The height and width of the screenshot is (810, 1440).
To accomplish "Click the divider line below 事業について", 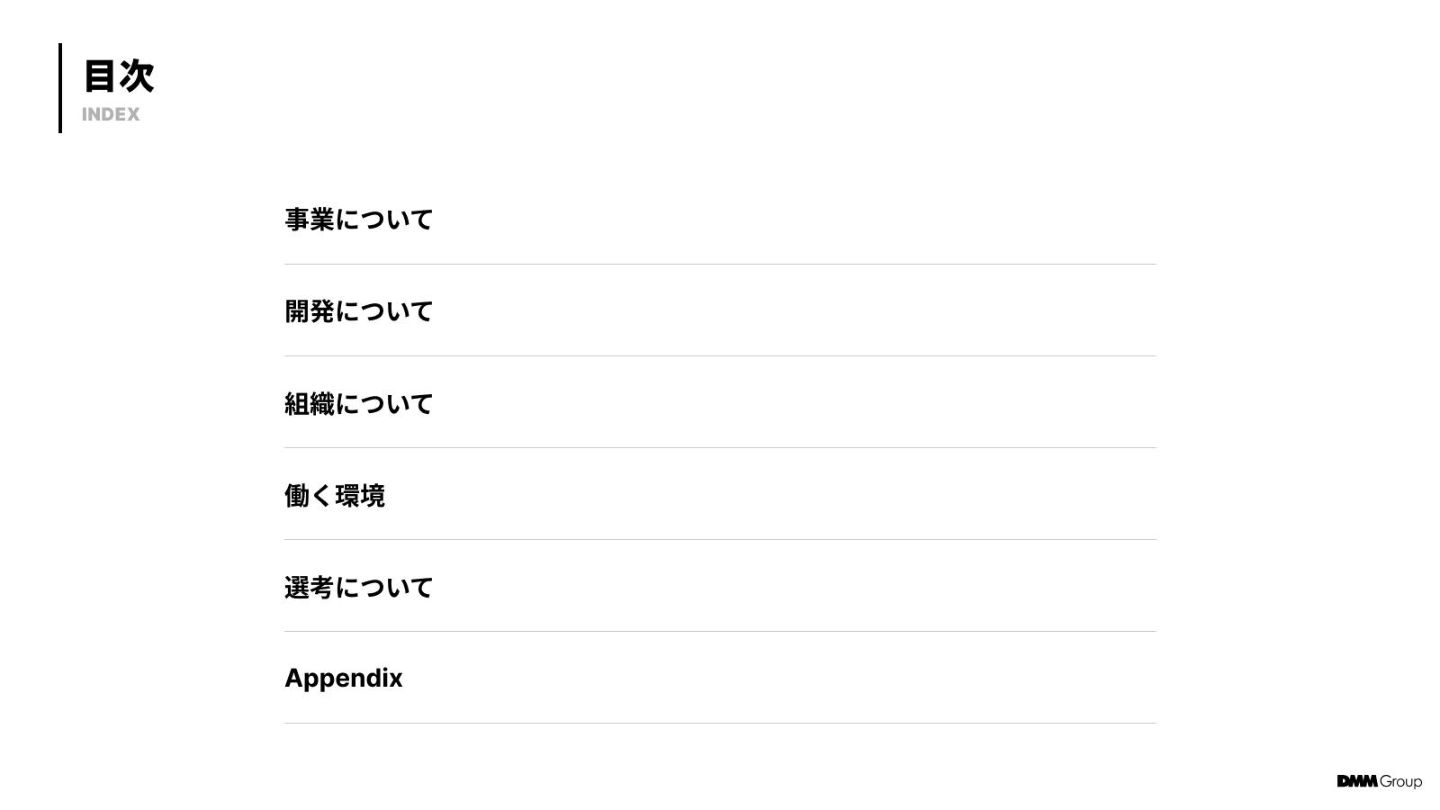I will 720,264.
